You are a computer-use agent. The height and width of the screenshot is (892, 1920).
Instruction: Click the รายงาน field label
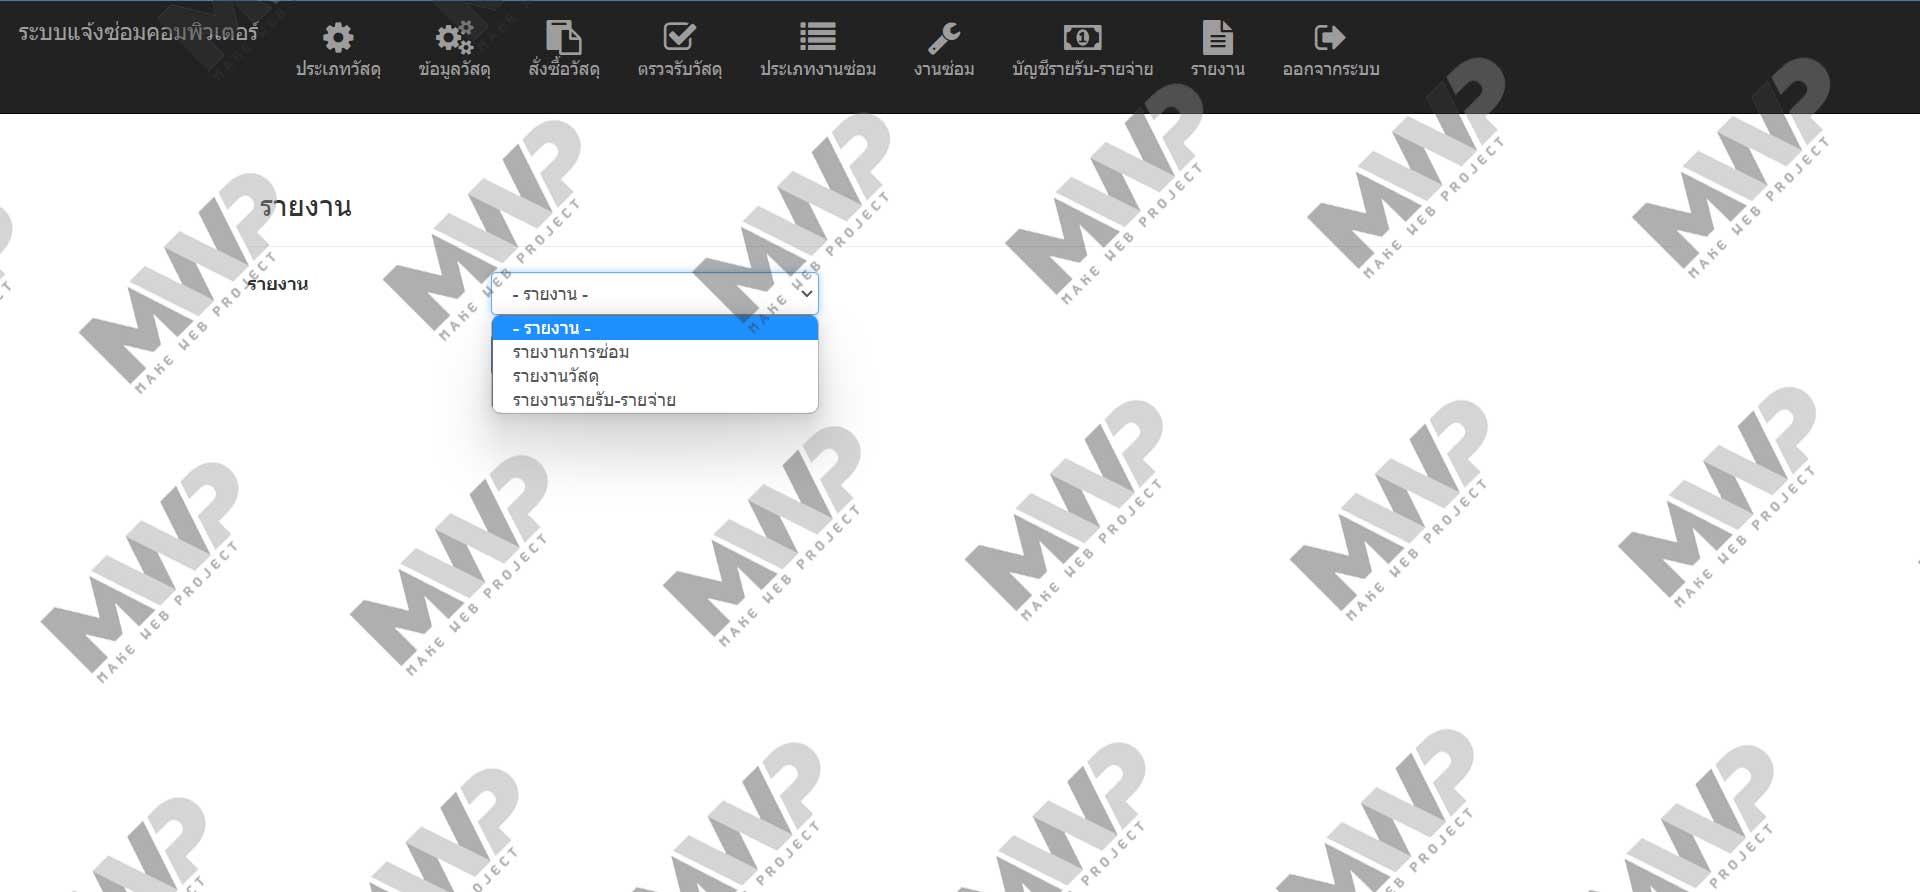[277, 284]
